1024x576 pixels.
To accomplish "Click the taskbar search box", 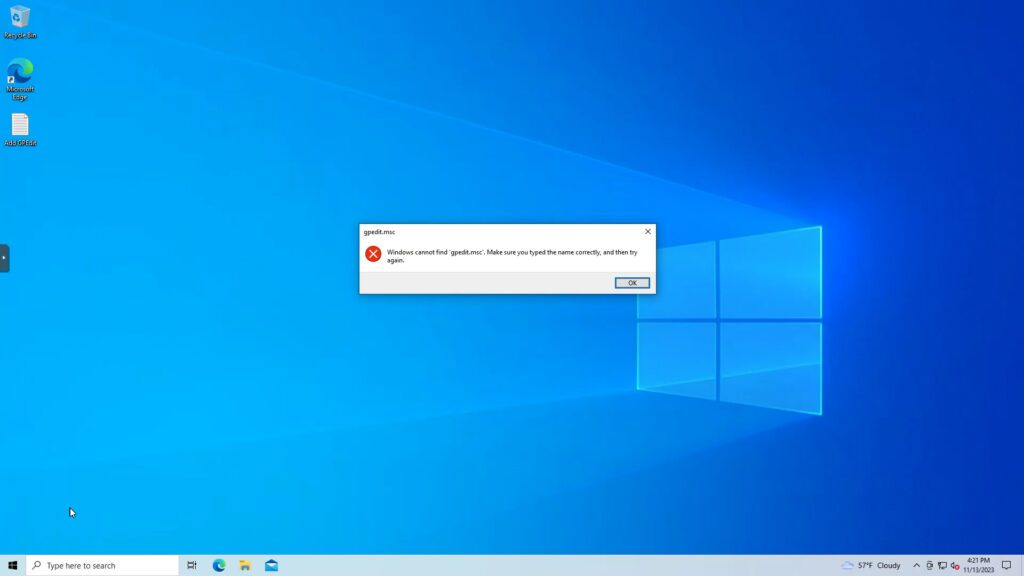I will tap(102, 565).
